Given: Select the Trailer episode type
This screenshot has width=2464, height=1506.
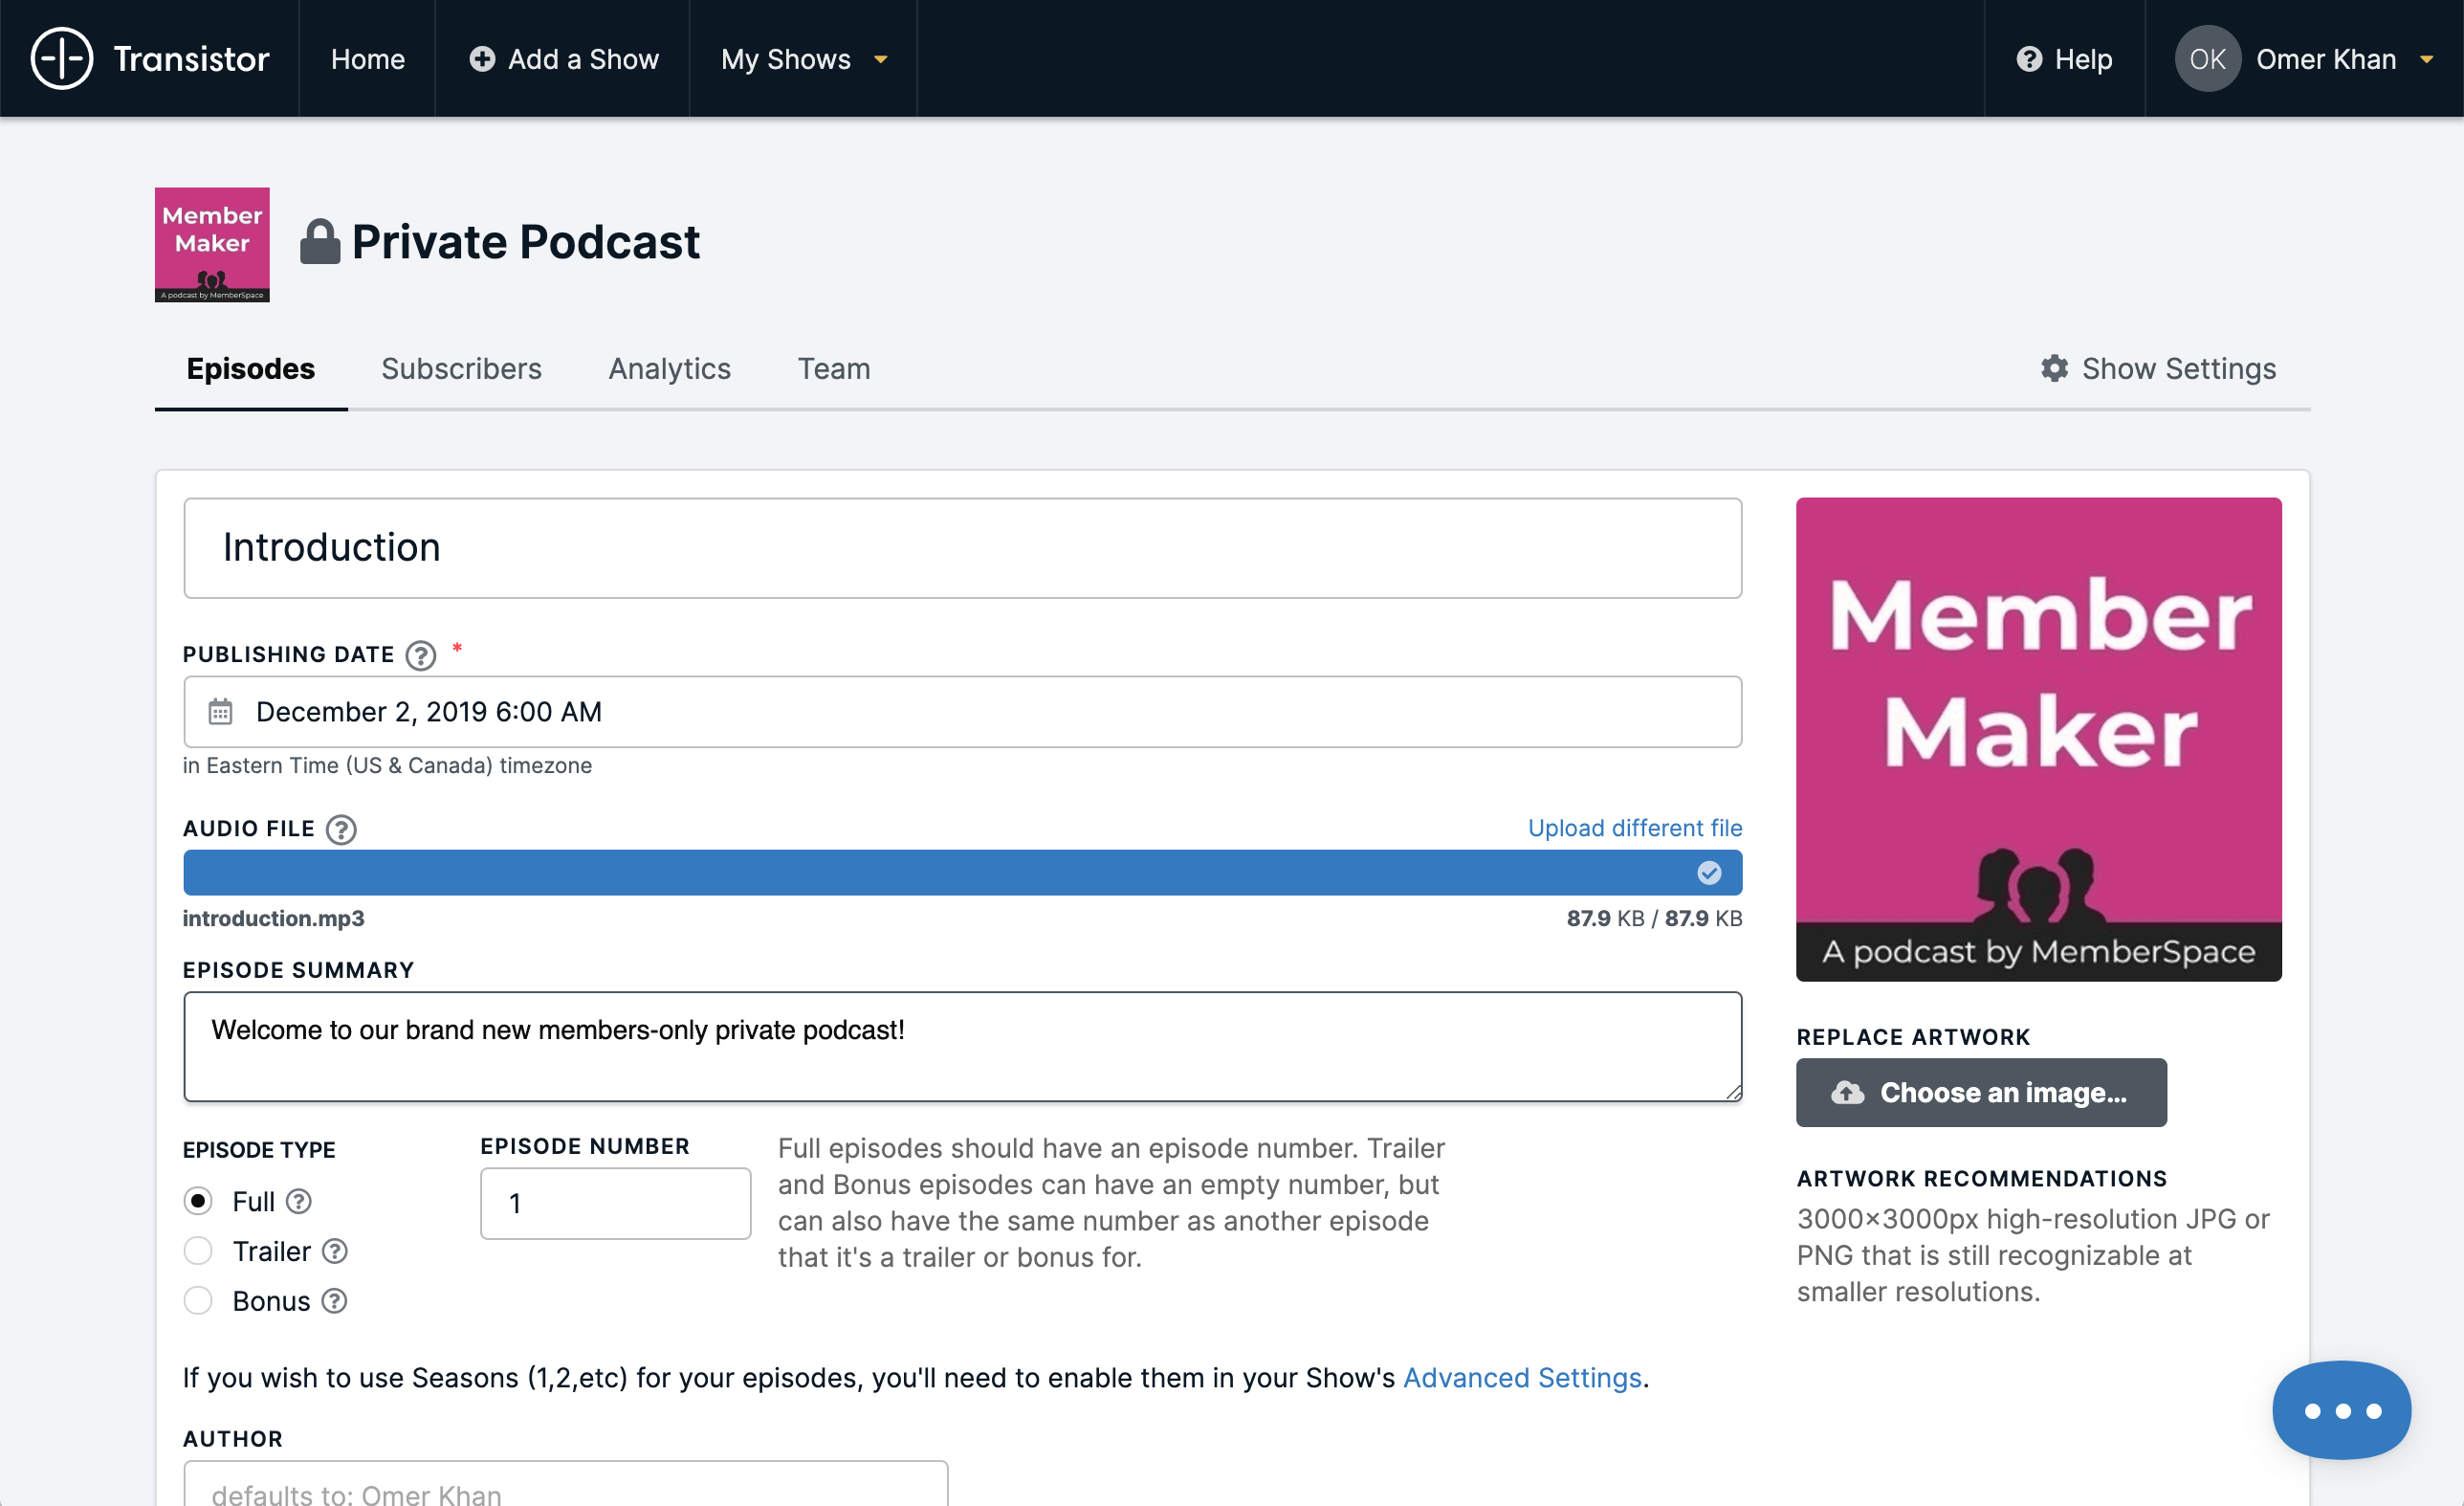Looking at the screenshot, I should click(198, 1250).
